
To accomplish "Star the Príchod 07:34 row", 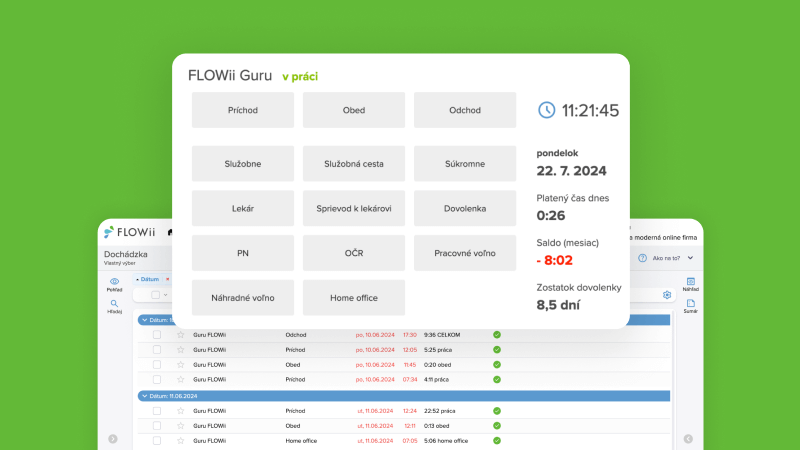I will (181, 380).
